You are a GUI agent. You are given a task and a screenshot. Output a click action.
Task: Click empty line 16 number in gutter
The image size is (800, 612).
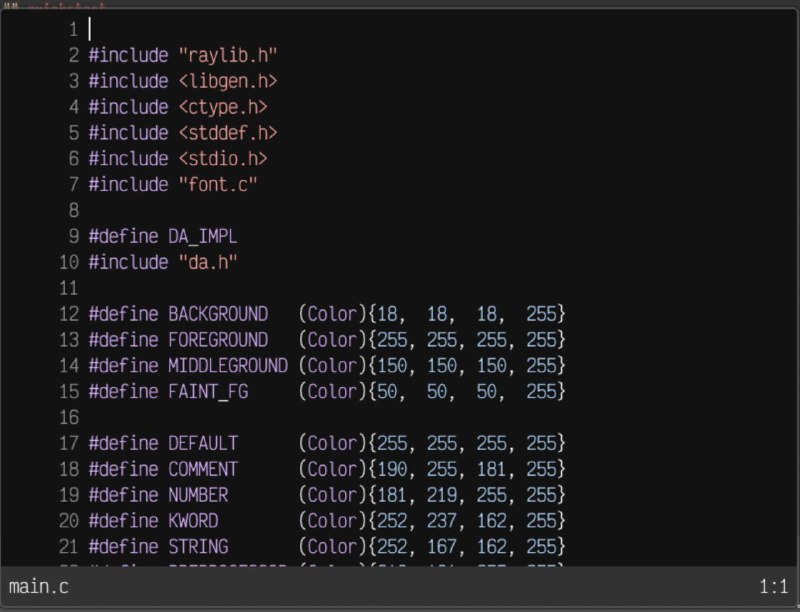click(69, 418)
